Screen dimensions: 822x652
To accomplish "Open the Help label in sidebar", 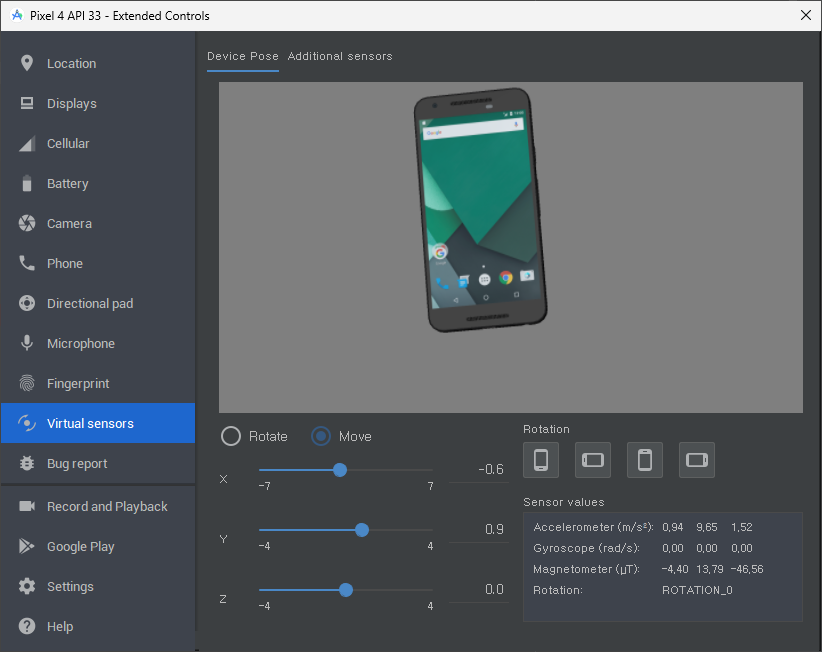I will pyautogui.click(x=60, y=627).
